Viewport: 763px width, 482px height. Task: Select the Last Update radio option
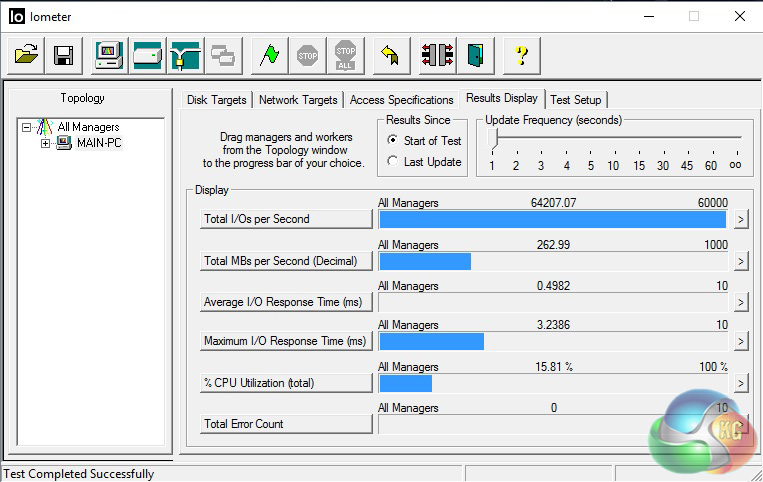pos(393,162)
